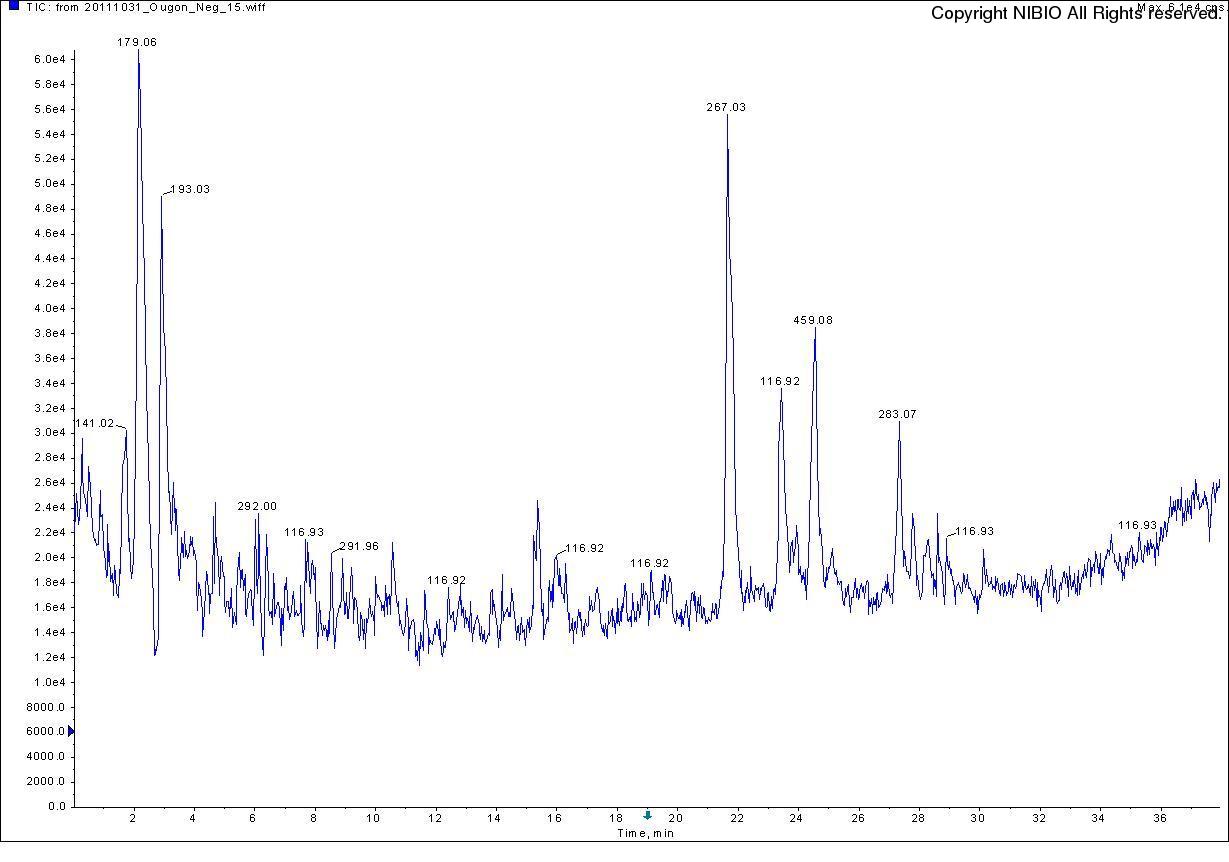The height and width of the screenshot is (862, 1229).
Task: Pick the 283.07 peak label
Action: coord(897,414)
